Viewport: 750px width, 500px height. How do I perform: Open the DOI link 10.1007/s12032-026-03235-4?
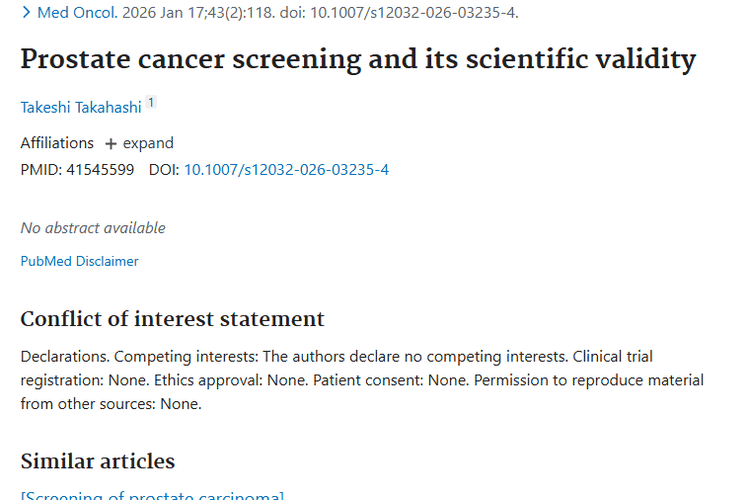click(x=286, y=169)
